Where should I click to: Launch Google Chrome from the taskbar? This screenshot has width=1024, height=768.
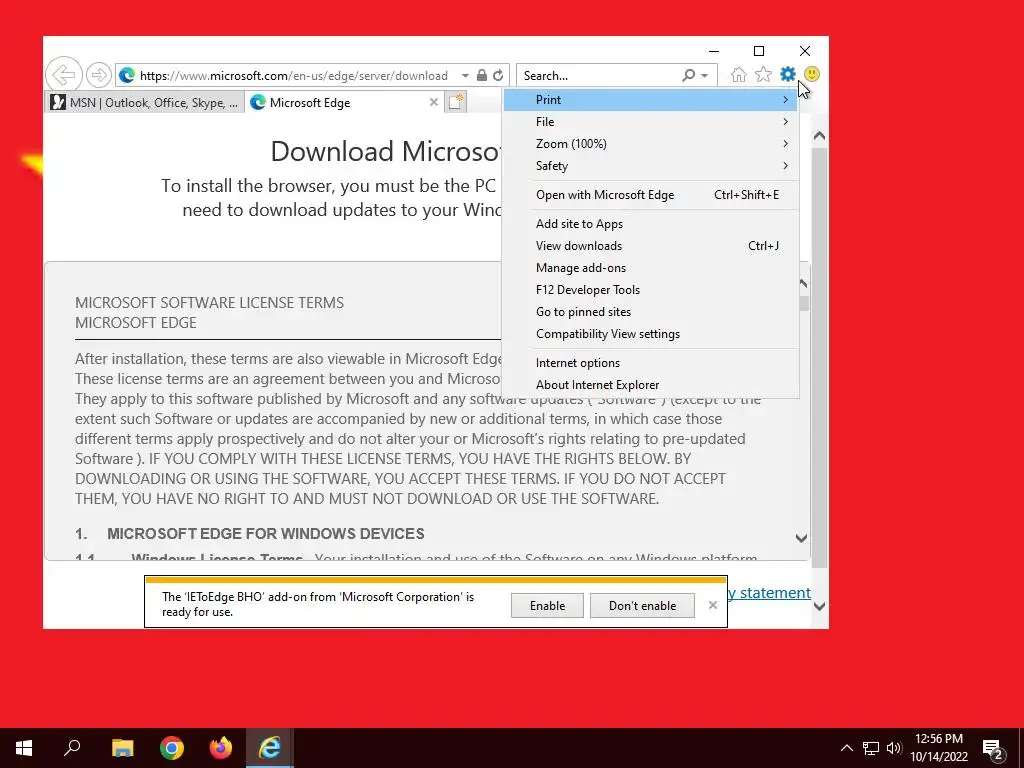(x=172, y=748)
